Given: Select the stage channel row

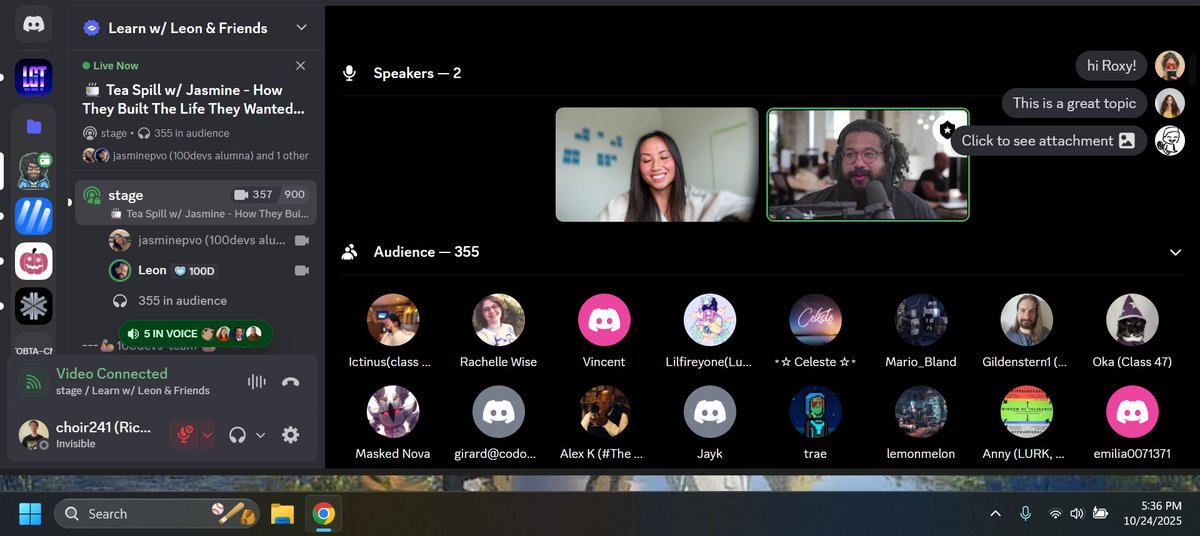Looking at the screenshot, I should 196,203.
